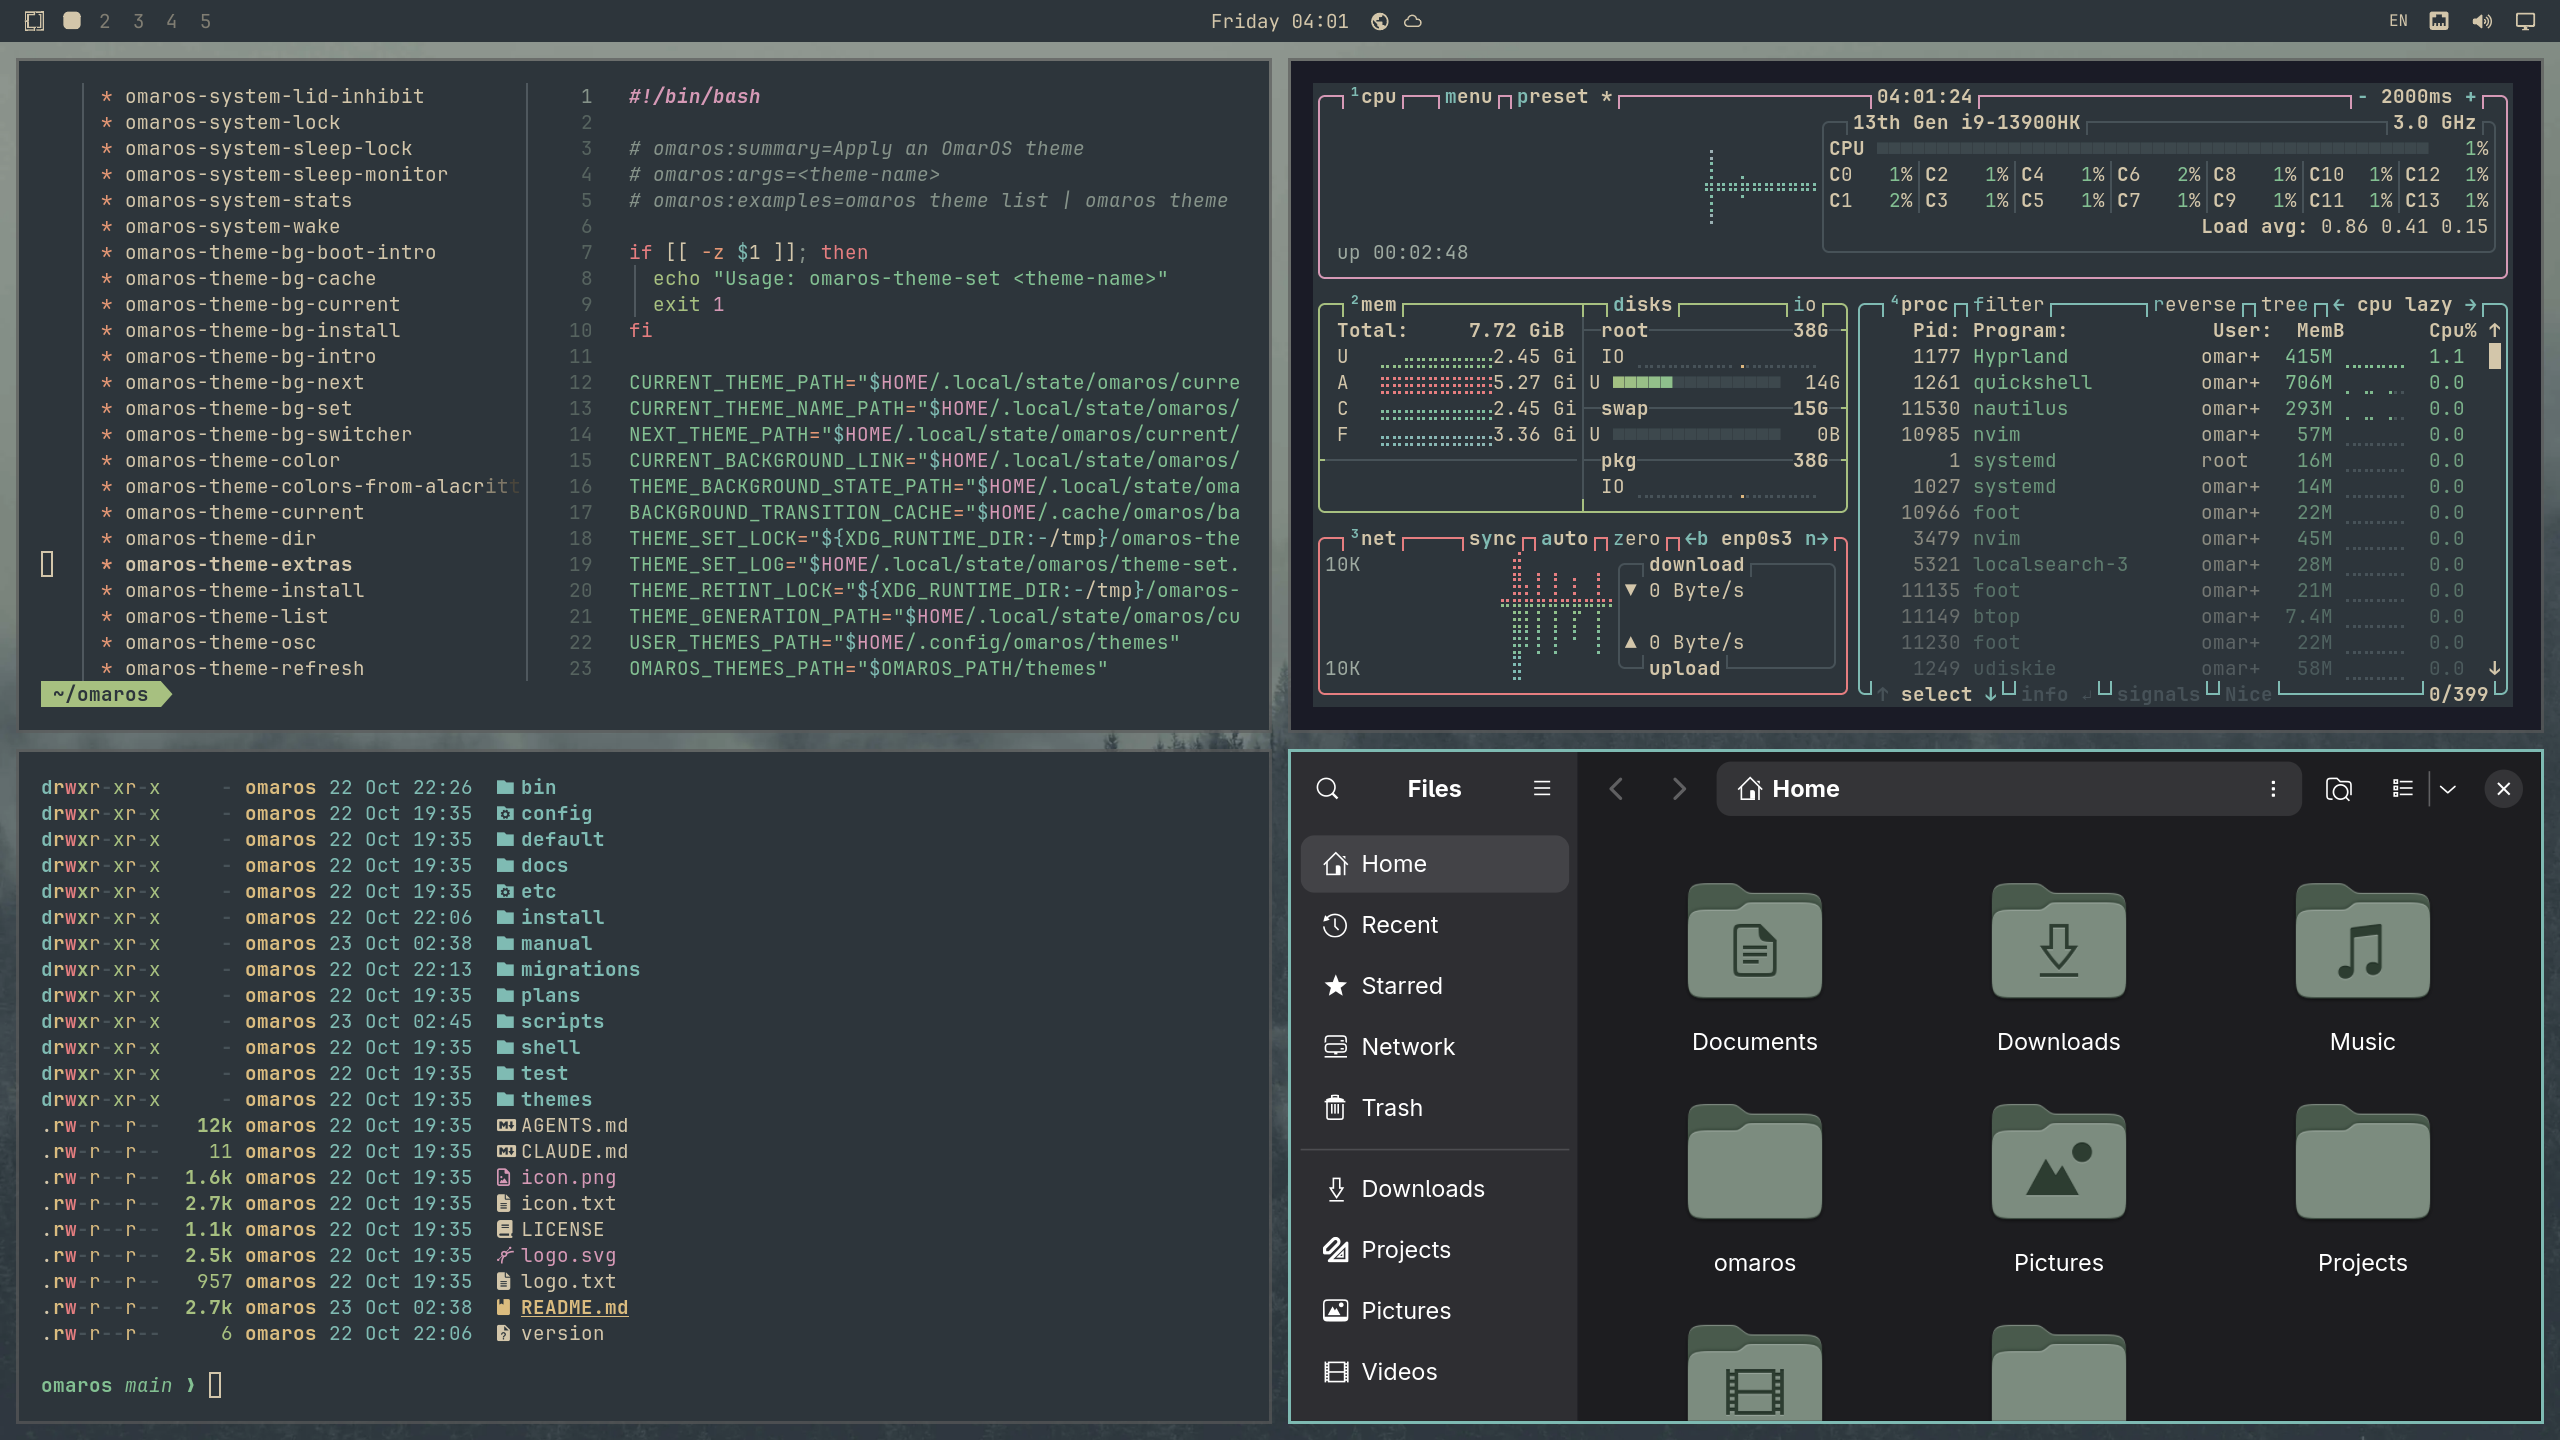Screen dimensions: 2560x1440
Task: Expand the view options dropdown arrow
Action: [2448, 789]
